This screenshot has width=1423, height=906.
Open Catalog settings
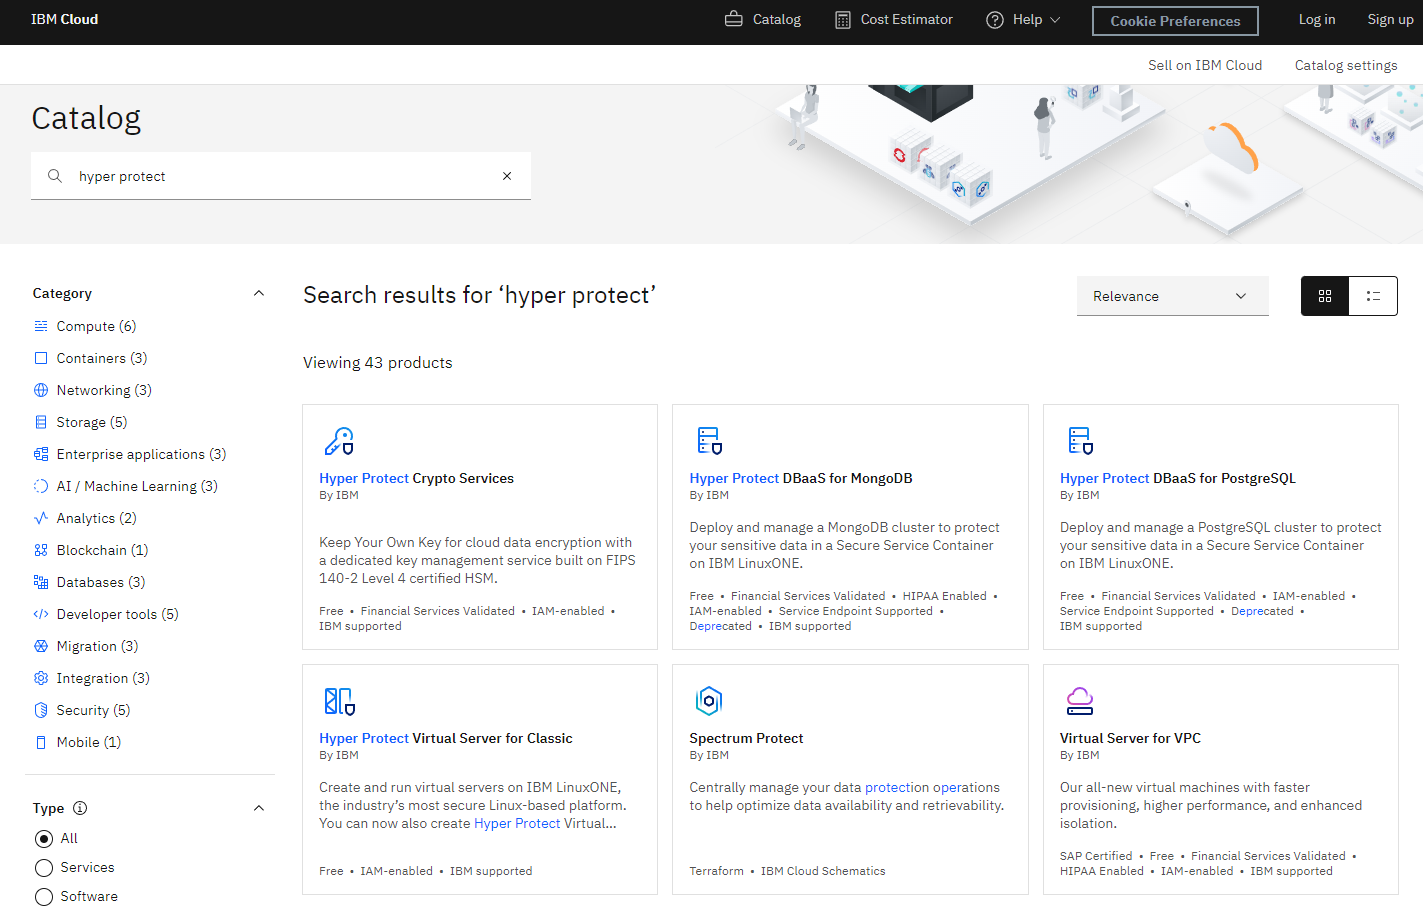point(1346,65)
